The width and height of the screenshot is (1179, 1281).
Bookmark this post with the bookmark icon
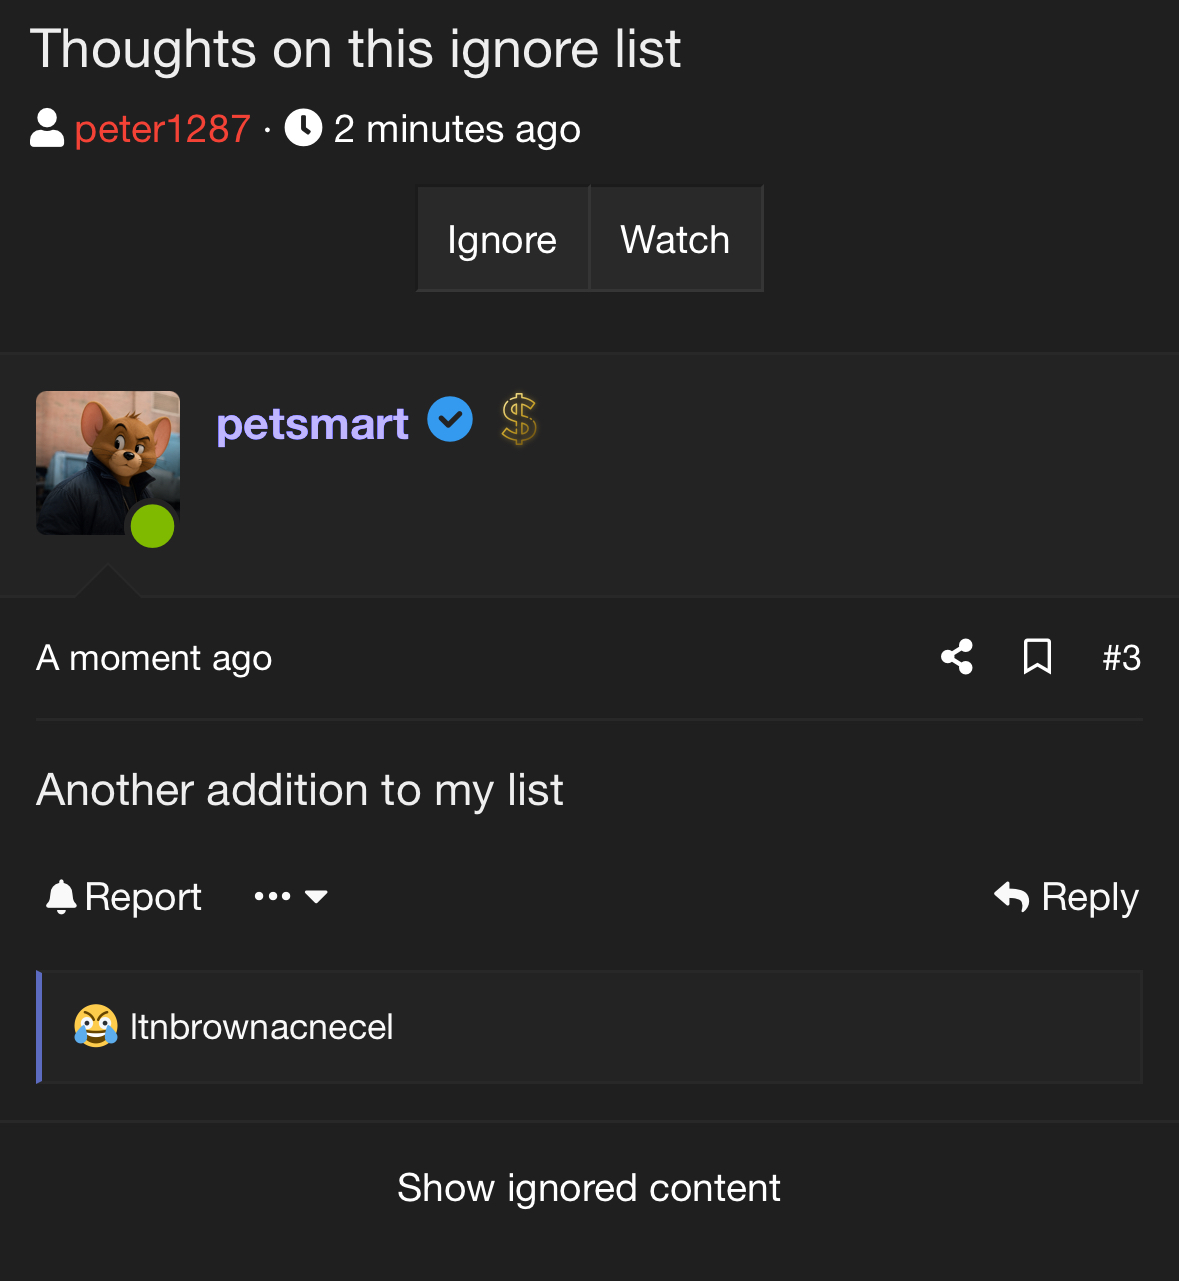click(1037, 657)
